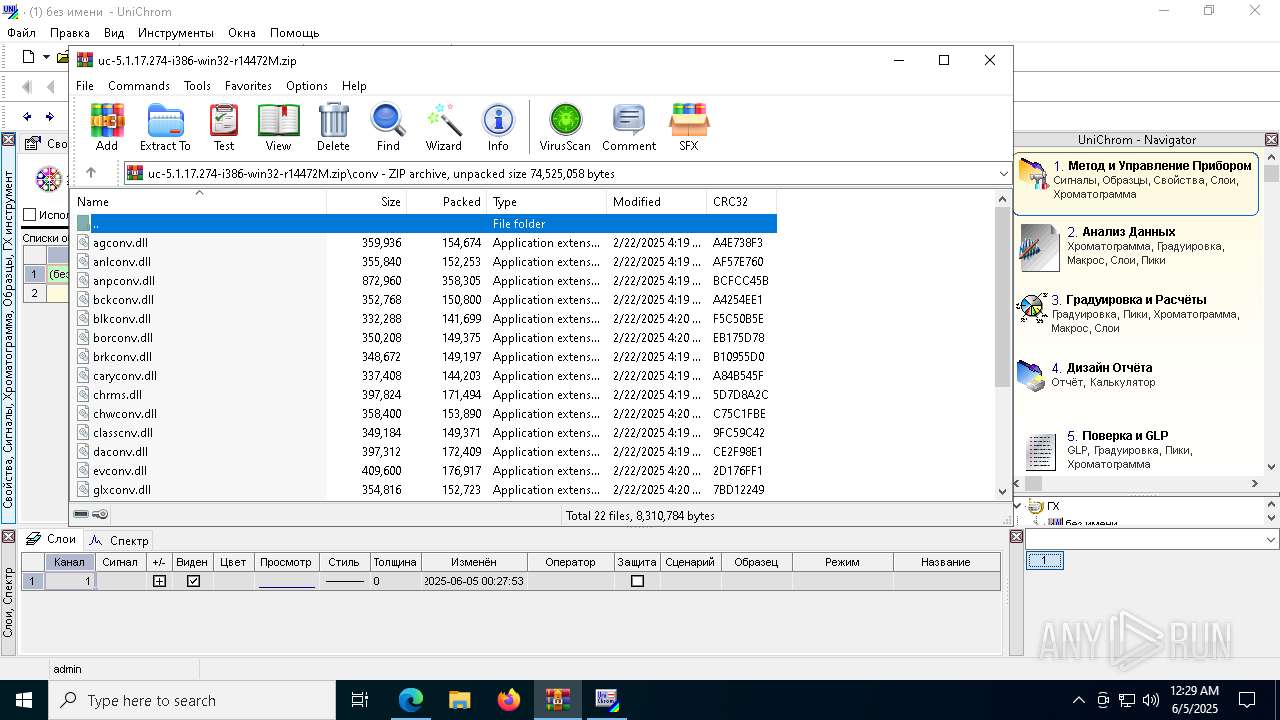Switch to the Спектр tab

coord(119,540)
